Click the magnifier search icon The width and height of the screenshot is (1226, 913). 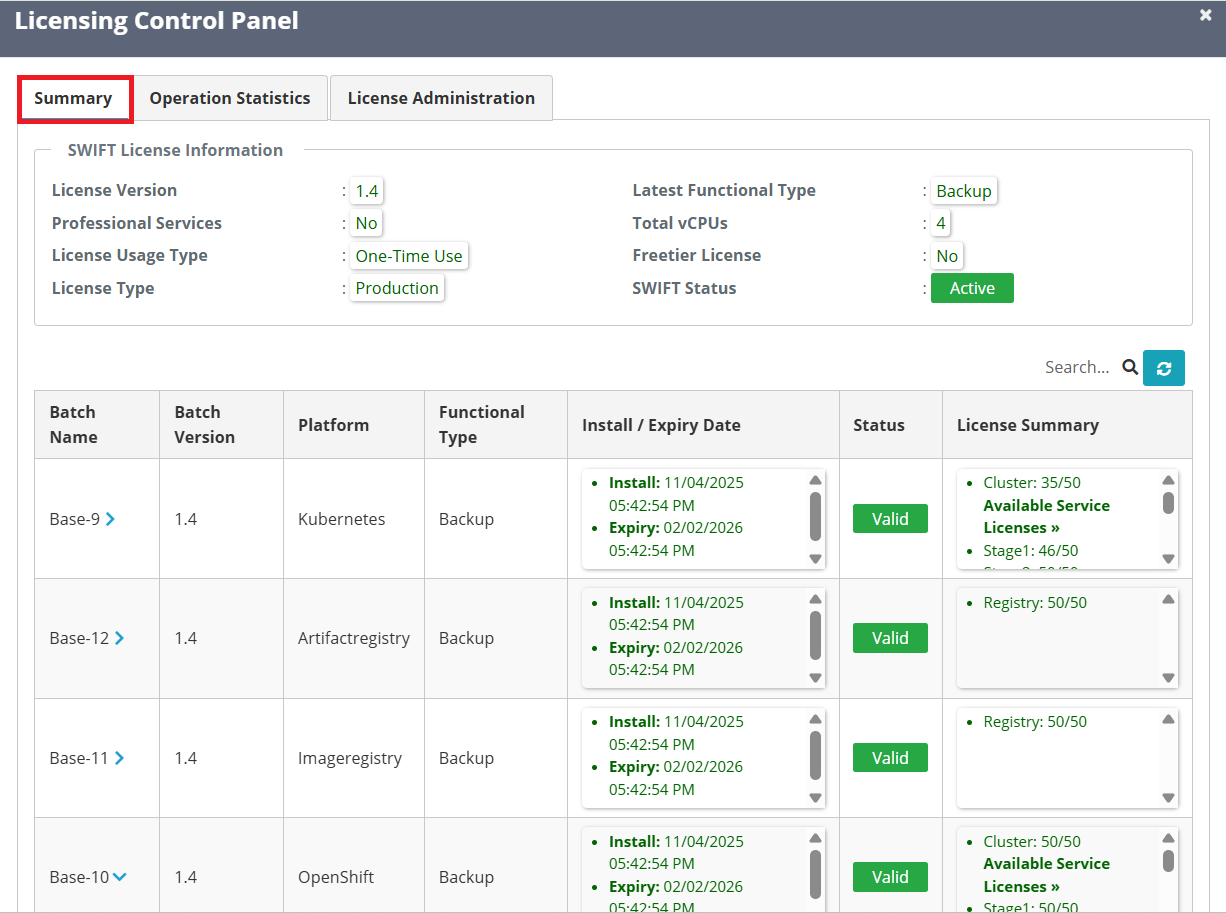1130,367
